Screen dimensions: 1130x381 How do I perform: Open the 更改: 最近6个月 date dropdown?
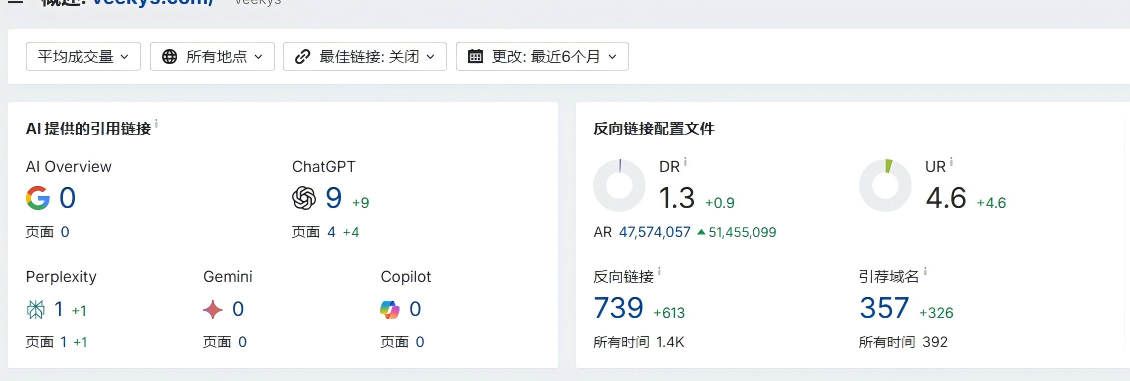click(x=542, y=56)
